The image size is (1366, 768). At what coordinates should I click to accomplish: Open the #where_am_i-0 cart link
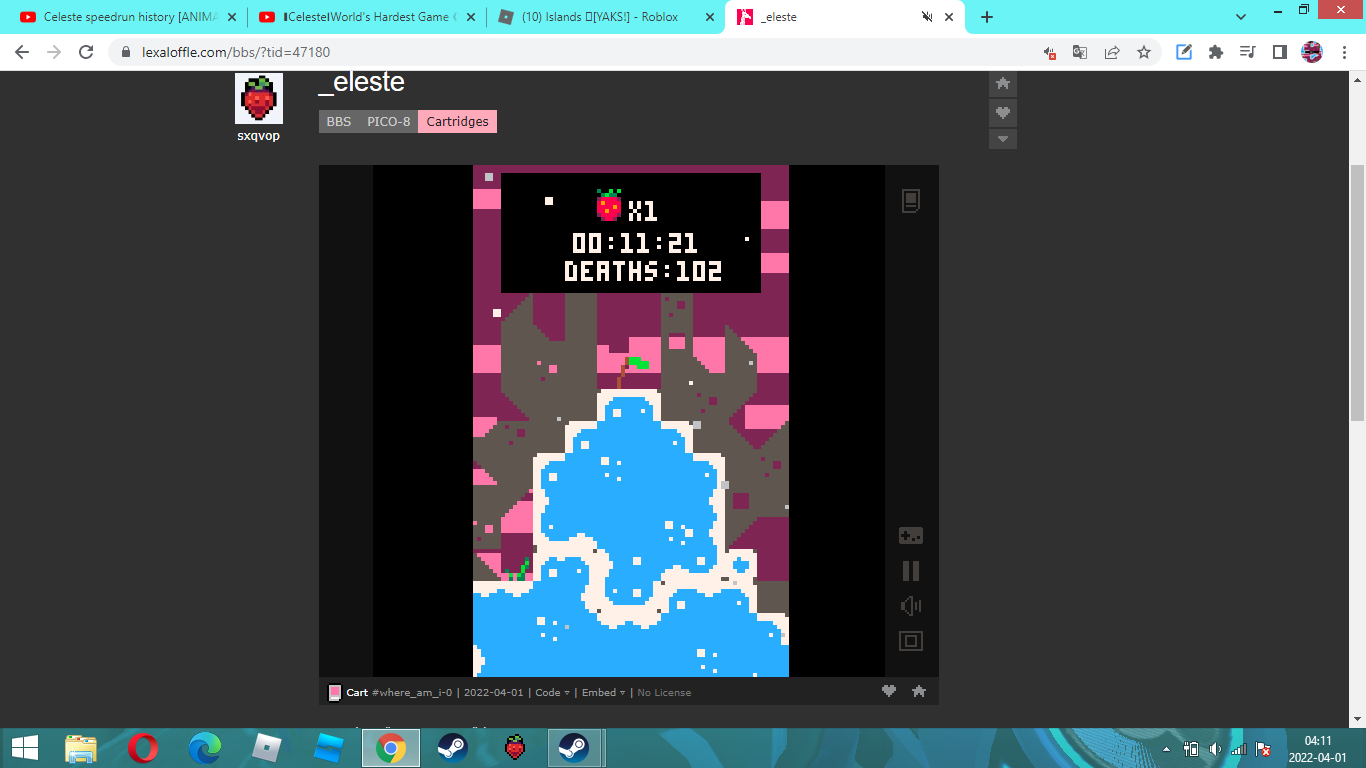click(x=412, y=692)
